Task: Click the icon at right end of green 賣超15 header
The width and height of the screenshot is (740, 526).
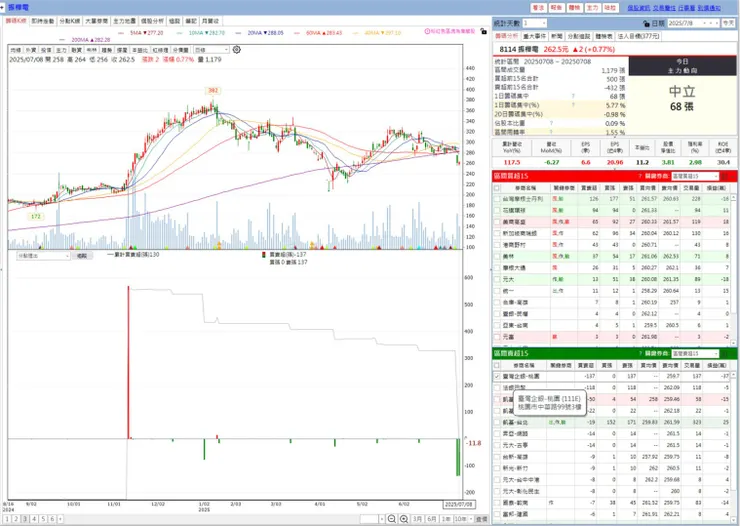Action: tap(725, 353)
